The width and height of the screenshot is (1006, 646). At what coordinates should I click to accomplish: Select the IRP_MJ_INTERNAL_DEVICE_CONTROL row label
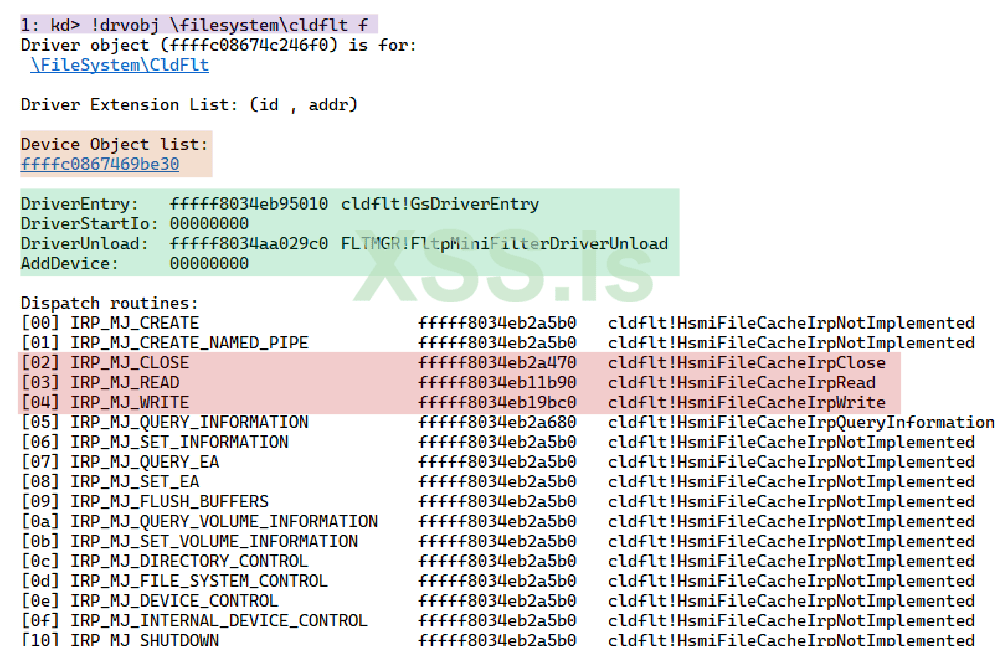tap(219, 621)
